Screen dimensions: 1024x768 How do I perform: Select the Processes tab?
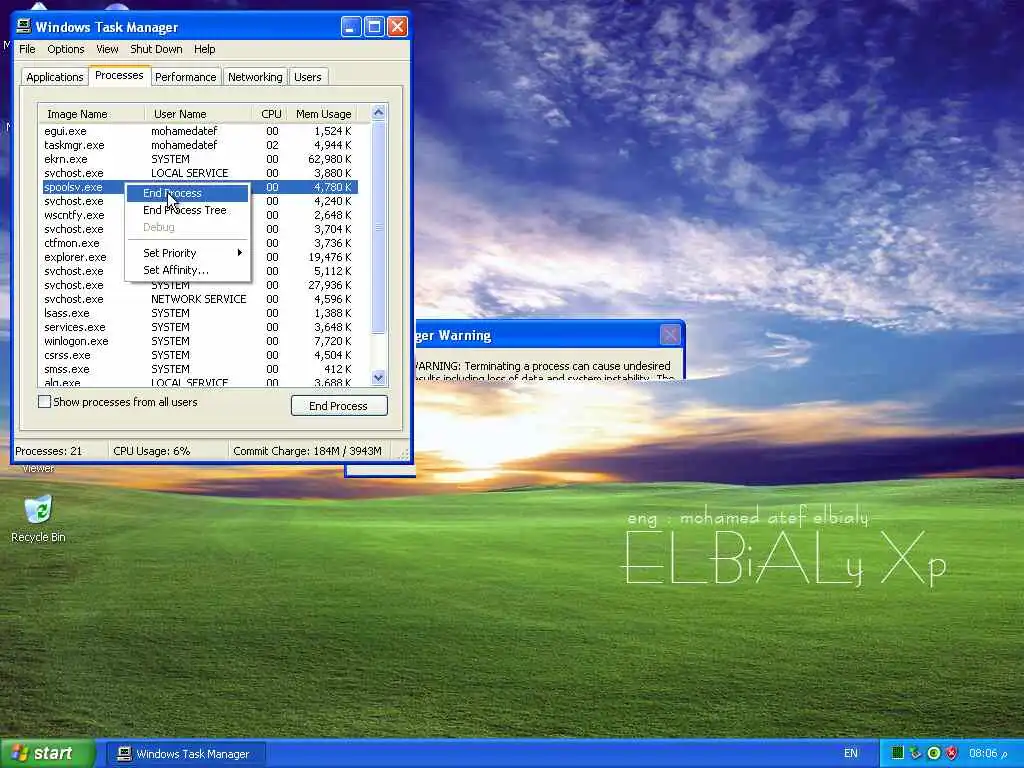[119, 75]
